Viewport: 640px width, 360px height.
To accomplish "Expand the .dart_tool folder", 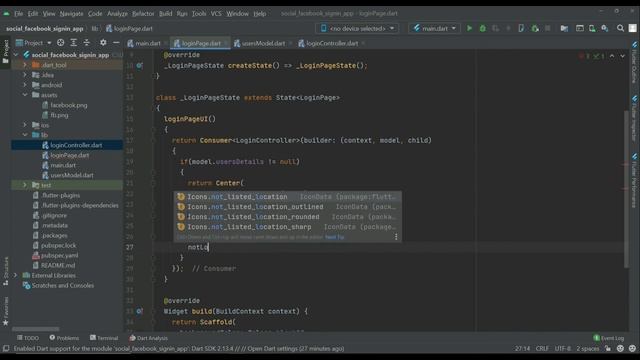I will pos(24,65).
